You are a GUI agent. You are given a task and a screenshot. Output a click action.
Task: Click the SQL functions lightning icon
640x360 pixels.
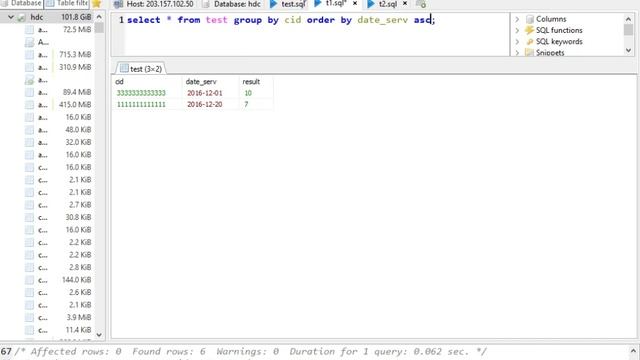[x=529, y=30]
